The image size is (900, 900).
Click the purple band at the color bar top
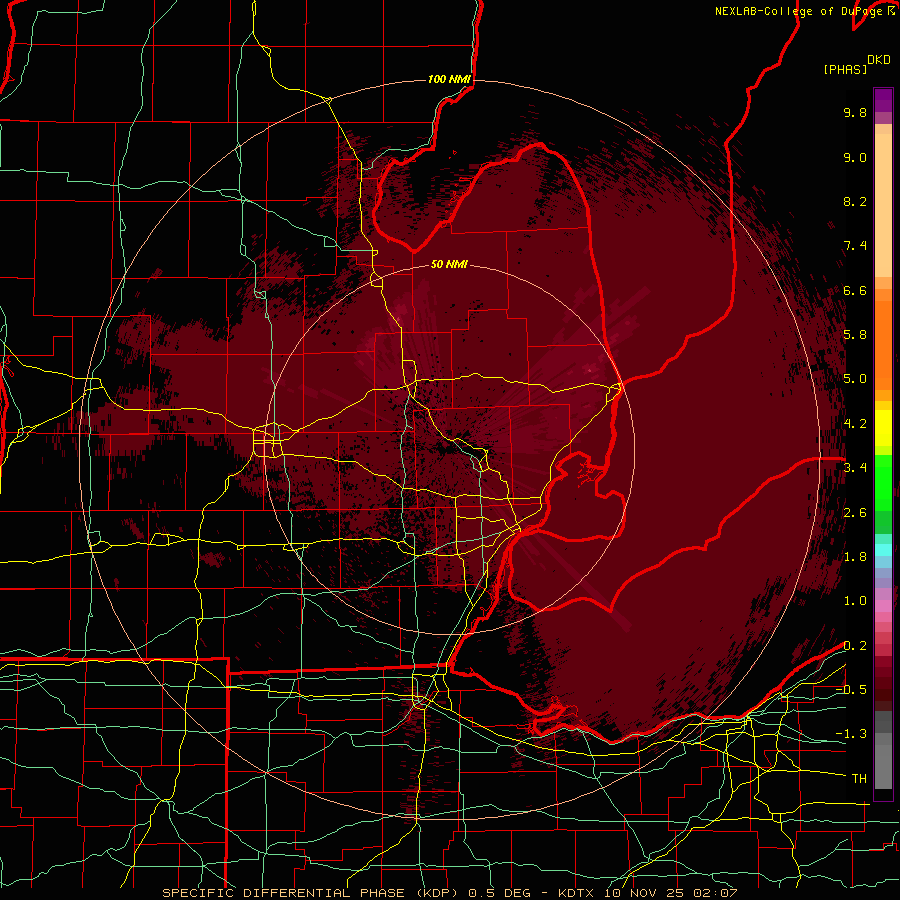(x=883, y=100)
